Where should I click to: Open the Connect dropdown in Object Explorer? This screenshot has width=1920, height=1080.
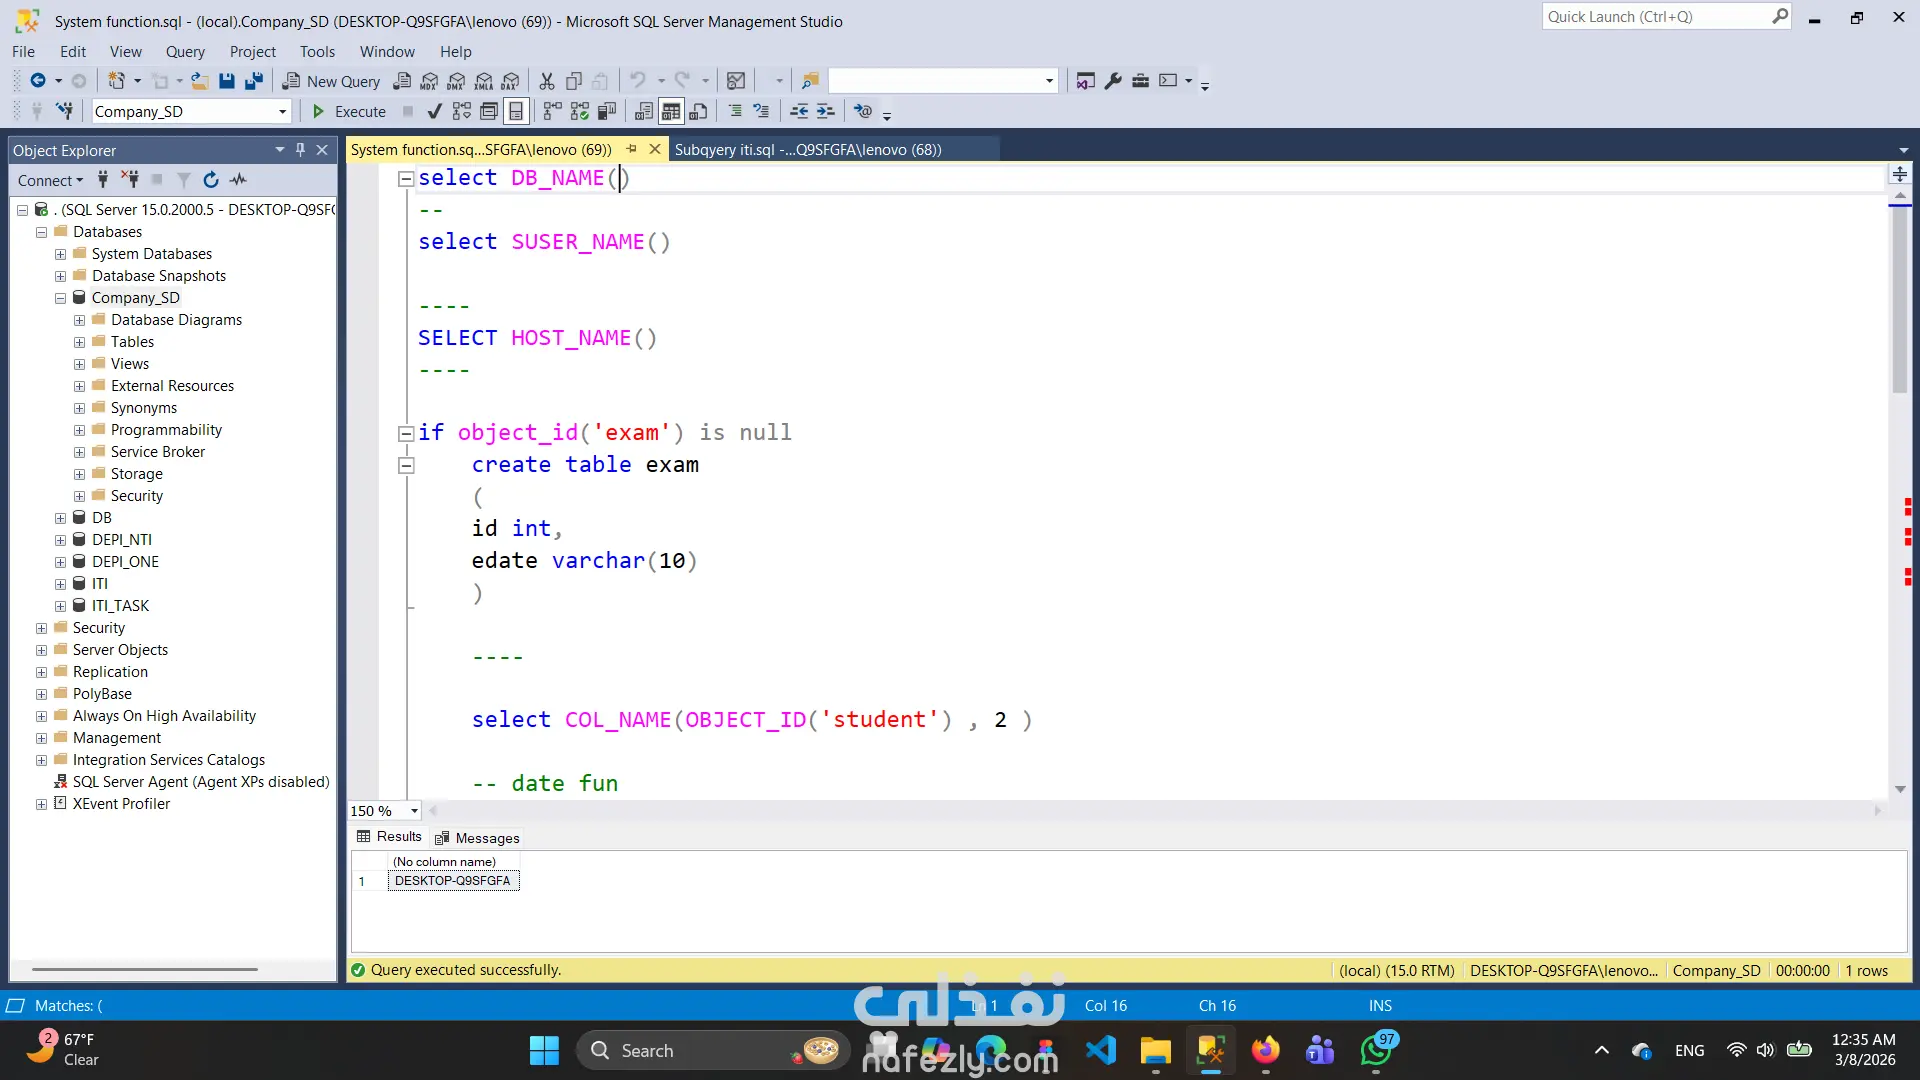pos(50,180)
